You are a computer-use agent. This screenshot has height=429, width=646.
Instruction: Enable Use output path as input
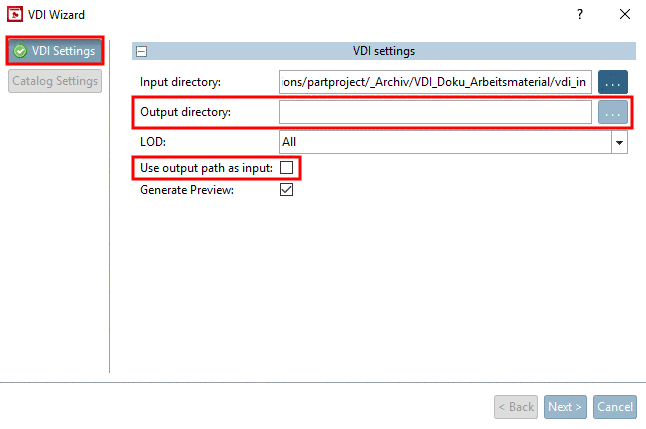coord(286,167)
